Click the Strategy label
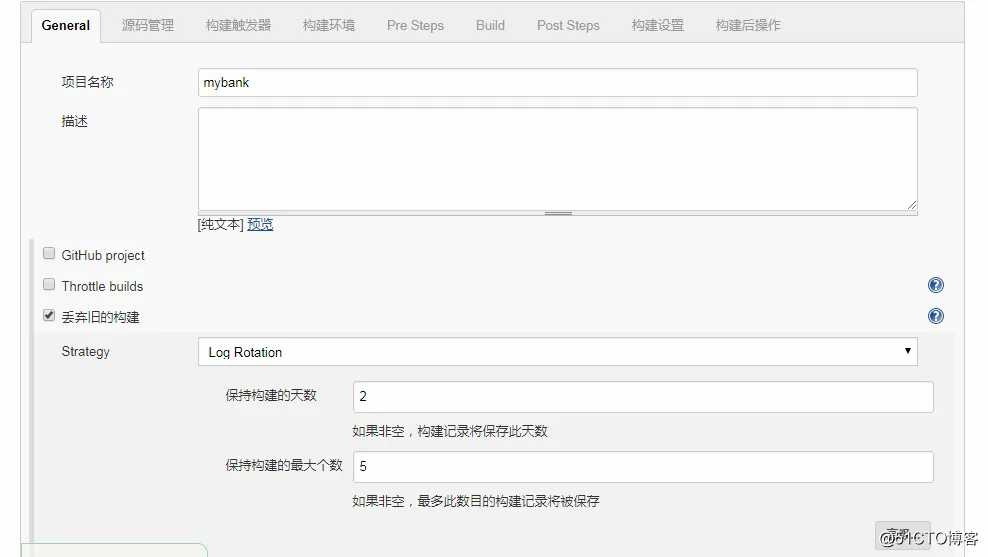This screenshot has height=557, width=988. tap(86, 352)
